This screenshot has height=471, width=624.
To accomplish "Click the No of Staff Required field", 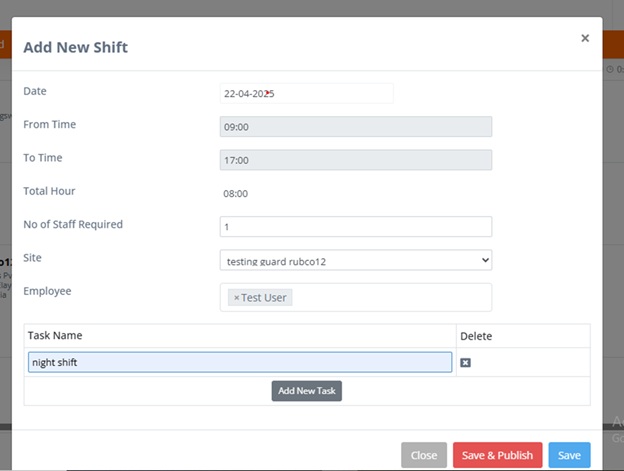I will (356, 227).
